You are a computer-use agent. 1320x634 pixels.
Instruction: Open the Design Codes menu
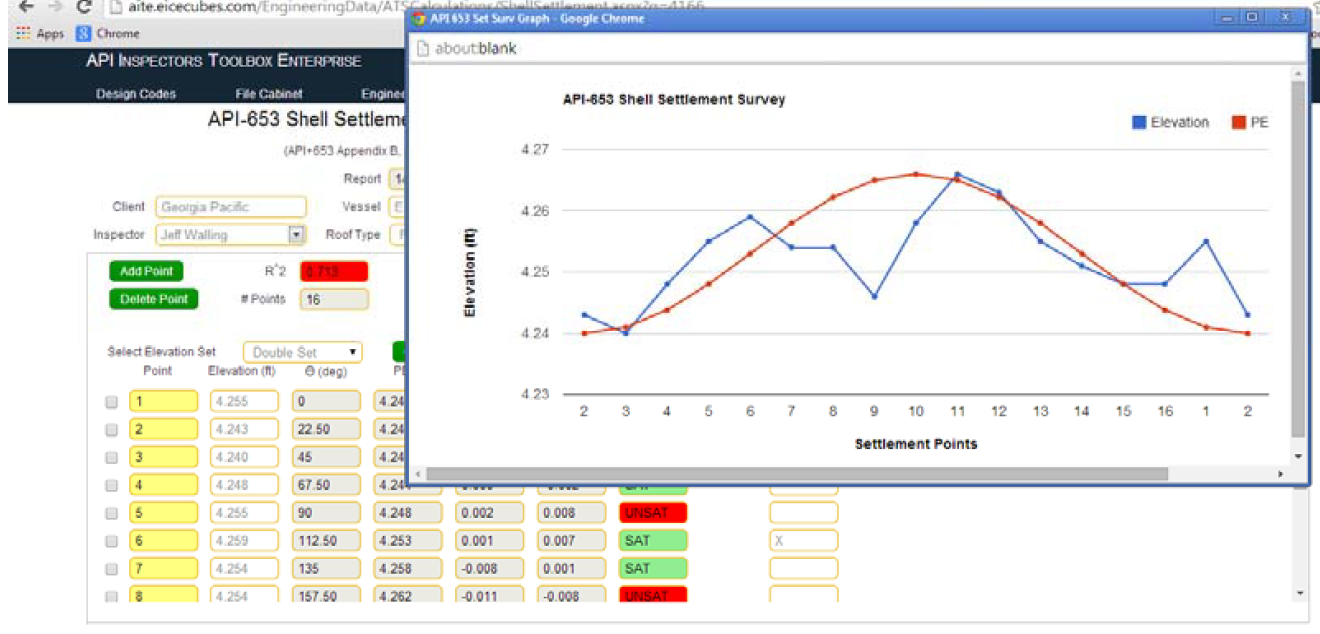(136, 94)
